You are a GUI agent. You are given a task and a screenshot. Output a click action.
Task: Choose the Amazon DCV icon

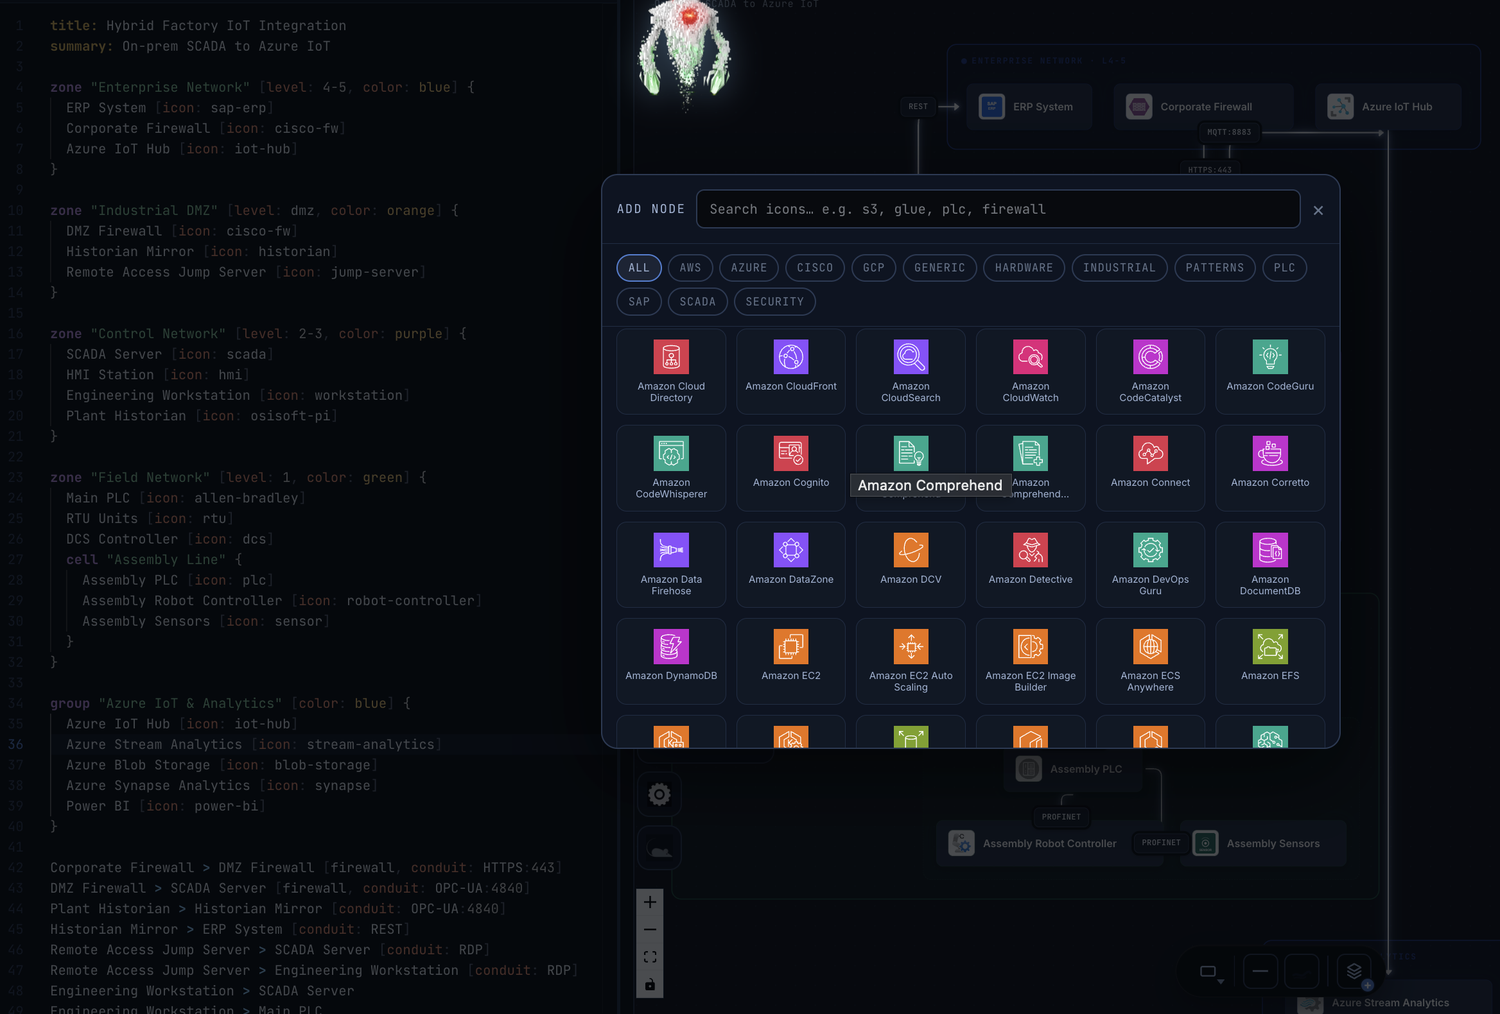pyautogui.click(x=911, y=565)
